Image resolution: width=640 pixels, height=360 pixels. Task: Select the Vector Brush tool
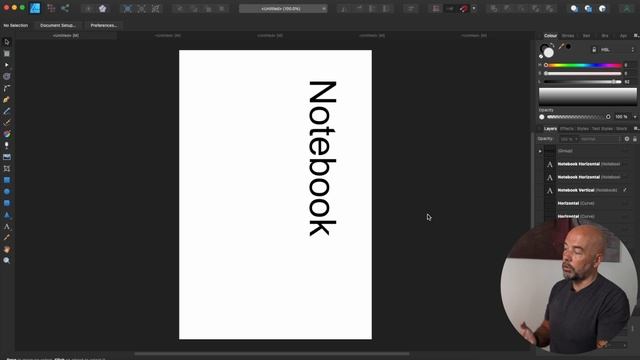click(x=7, y=122)
